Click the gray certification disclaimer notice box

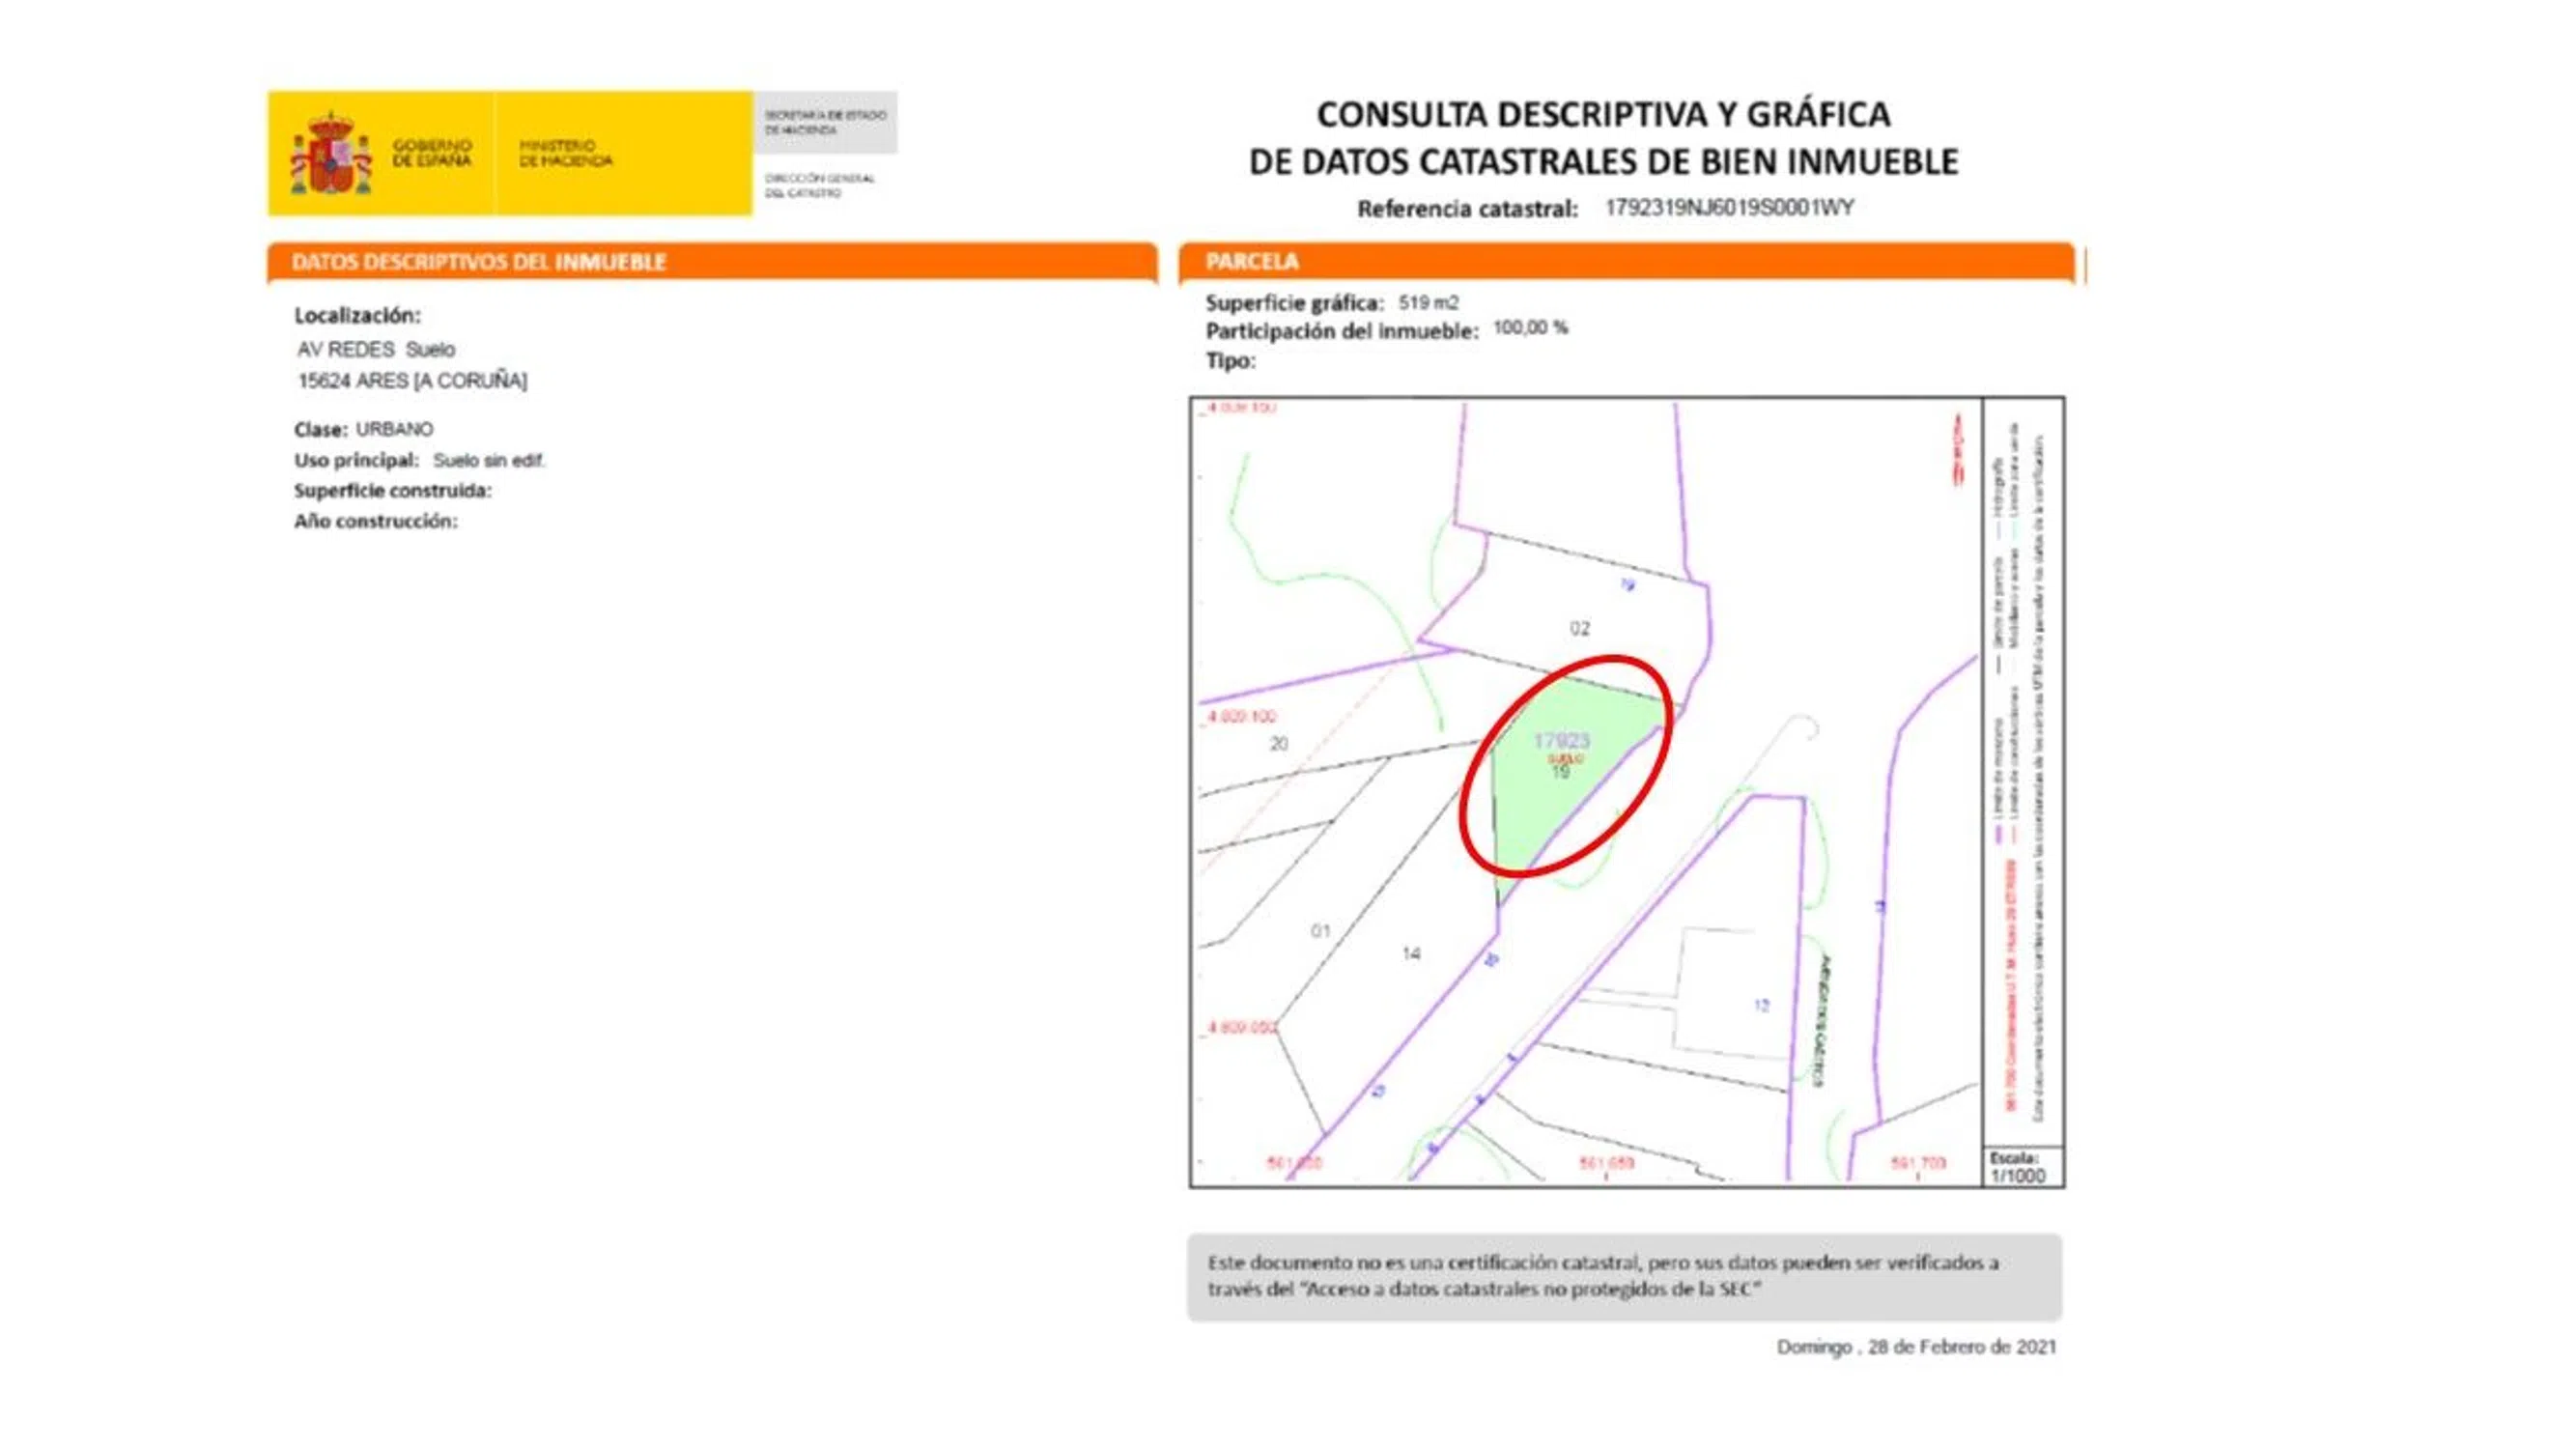point(1624,1276)
